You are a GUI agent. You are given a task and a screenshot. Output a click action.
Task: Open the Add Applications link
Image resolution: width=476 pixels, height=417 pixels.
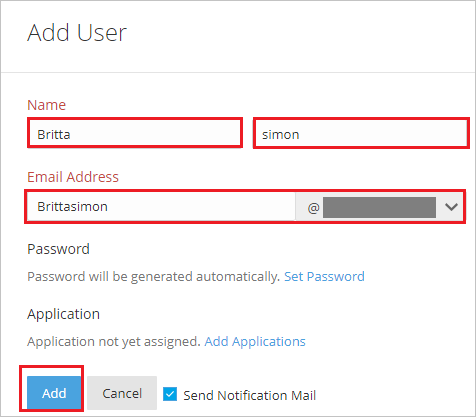[x=255, y=342]
